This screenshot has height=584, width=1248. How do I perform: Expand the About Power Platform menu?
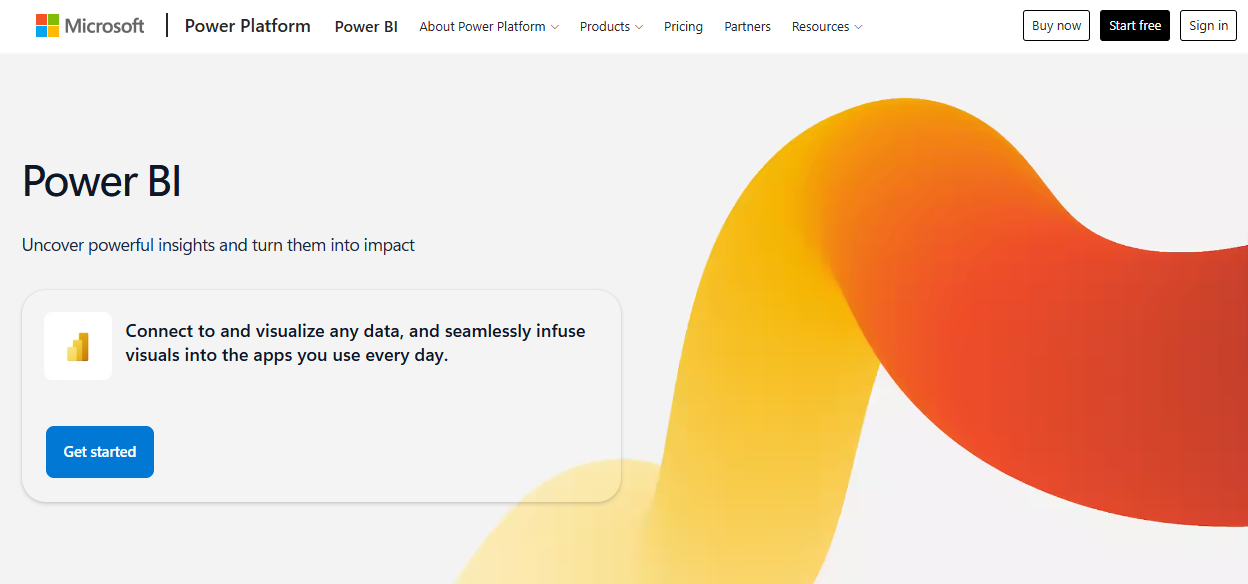point(489,27)
